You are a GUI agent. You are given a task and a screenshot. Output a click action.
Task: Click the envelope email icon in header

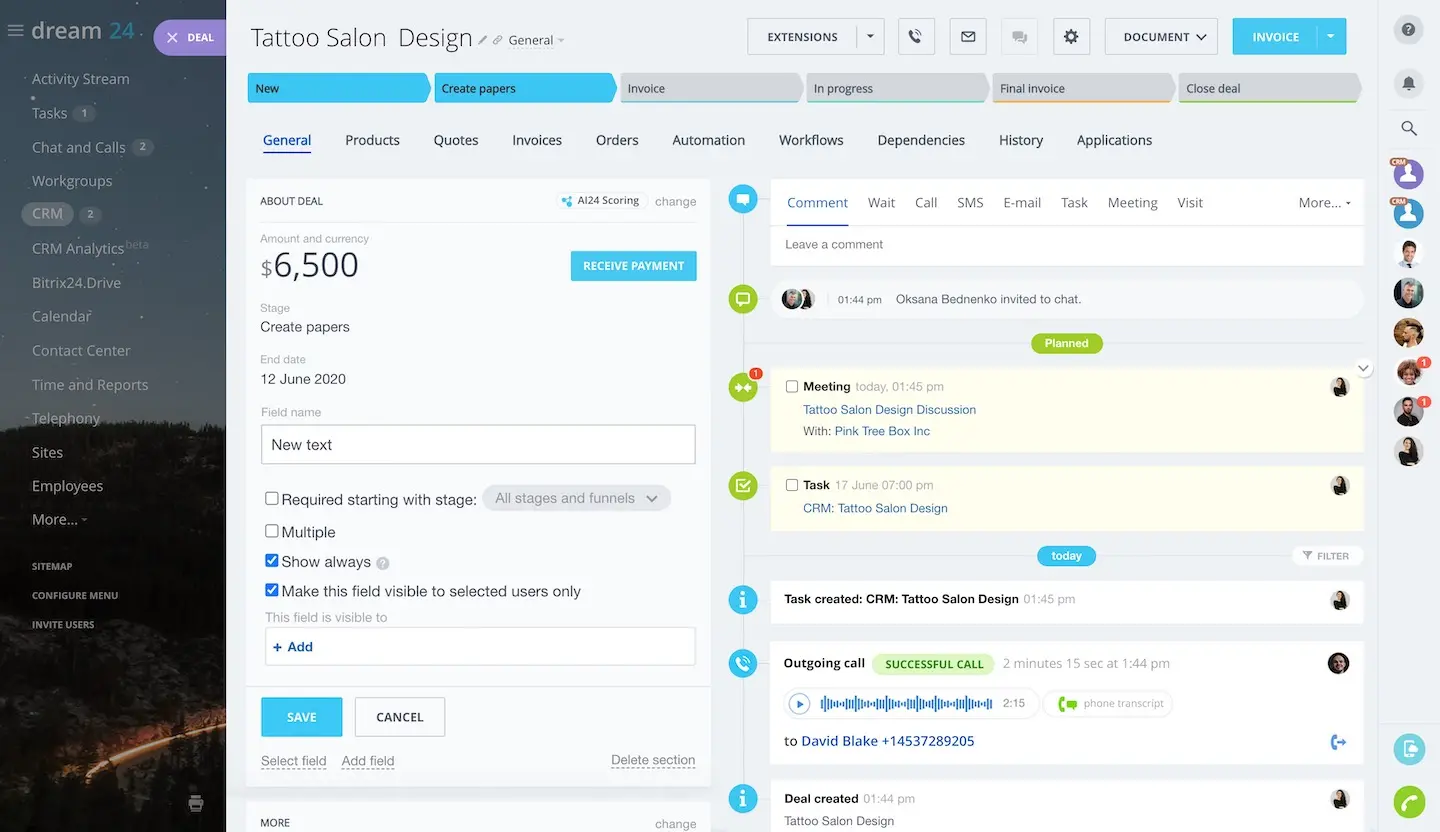(x=967, y=37)
